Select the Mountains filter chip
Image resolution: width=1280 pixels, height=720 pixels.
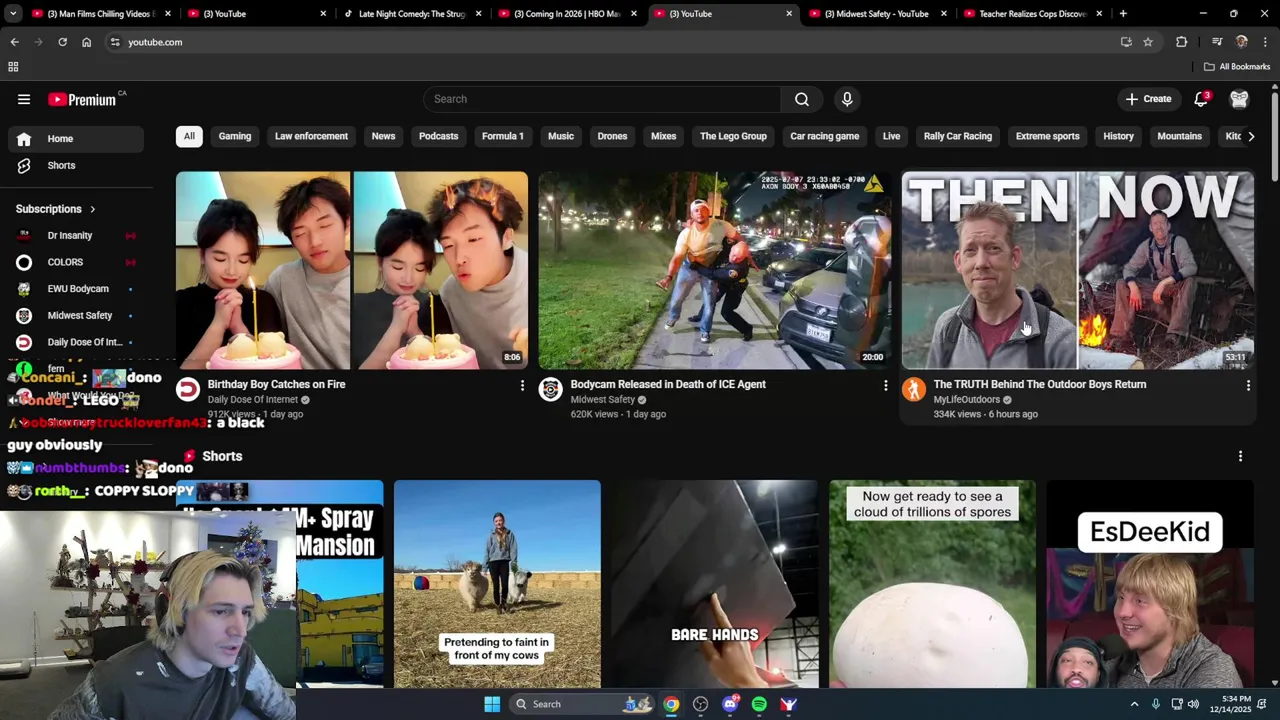pyautogui.click(x=1180, y=136)
